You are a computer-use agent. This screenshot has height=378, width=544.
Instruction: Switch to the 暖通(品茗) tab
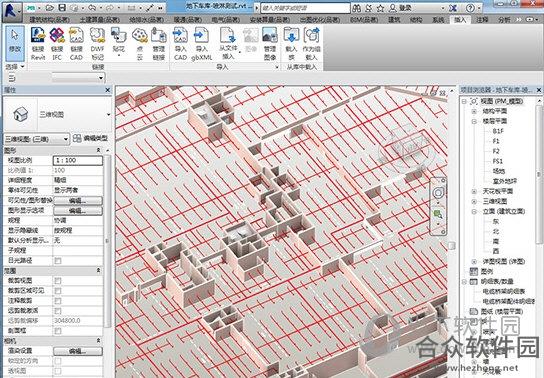(188, 20)
